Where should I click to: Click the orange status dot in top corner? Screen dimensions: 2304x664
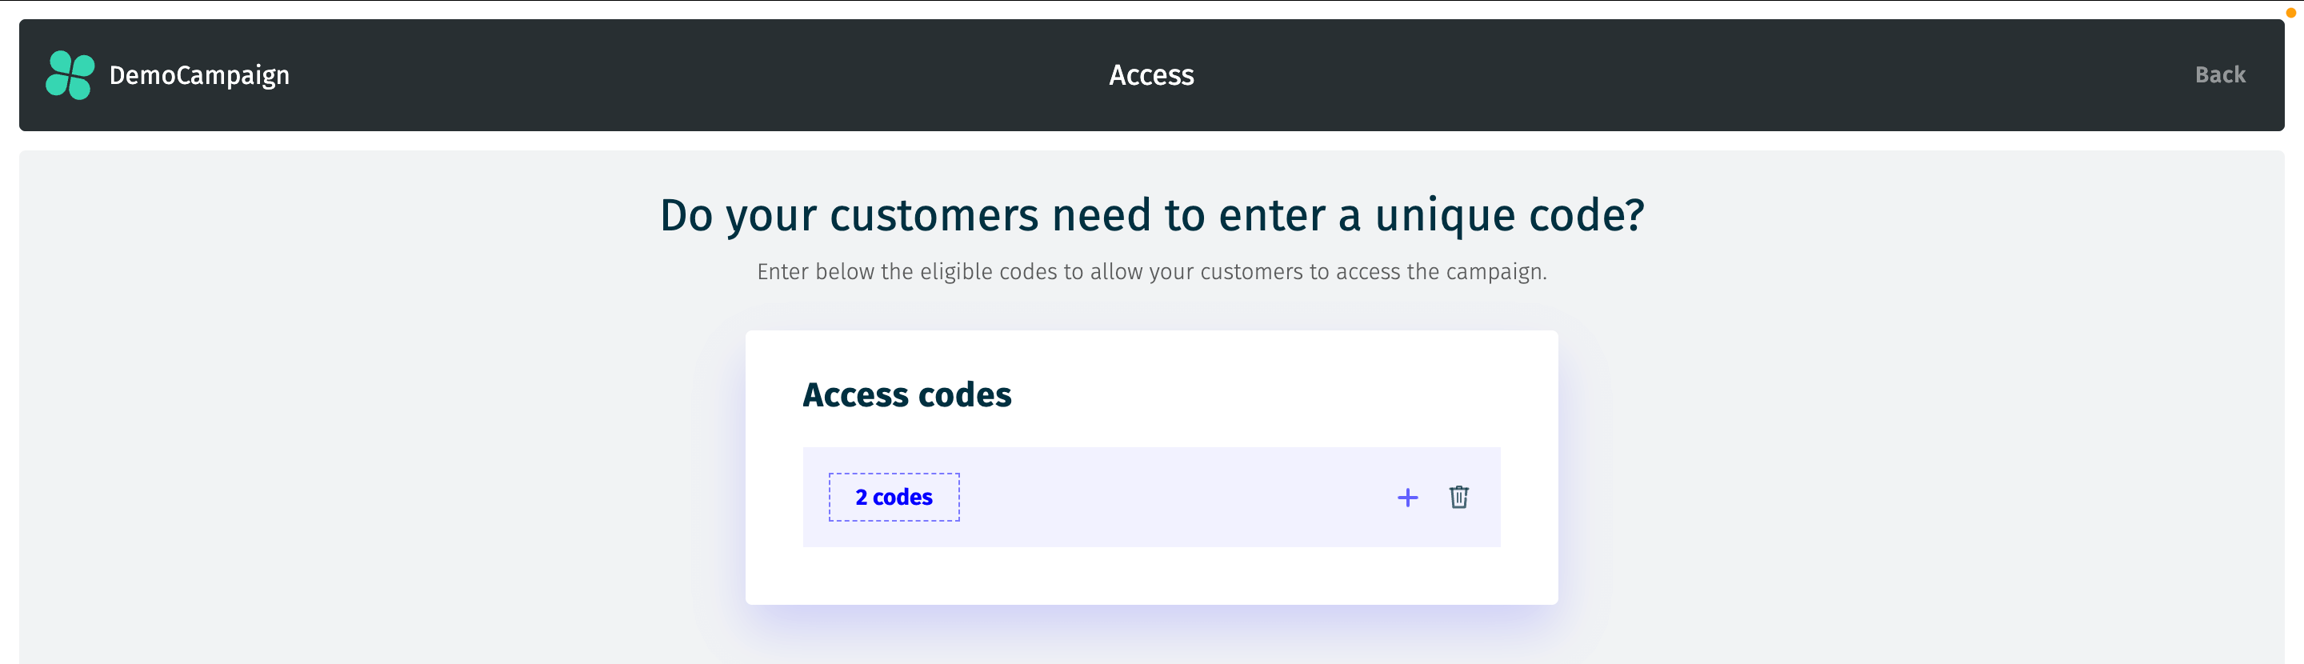pos(2290,13)
